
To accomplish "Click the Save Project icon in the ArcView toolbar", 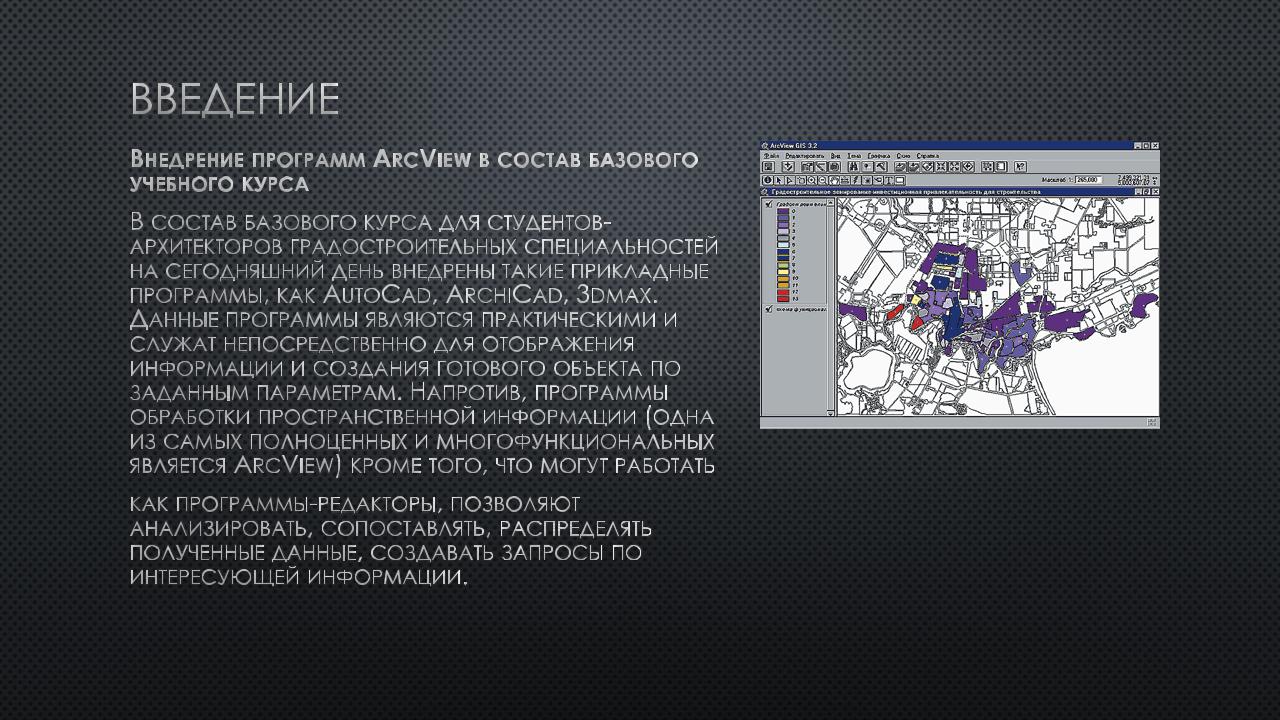I will [769, 166].
